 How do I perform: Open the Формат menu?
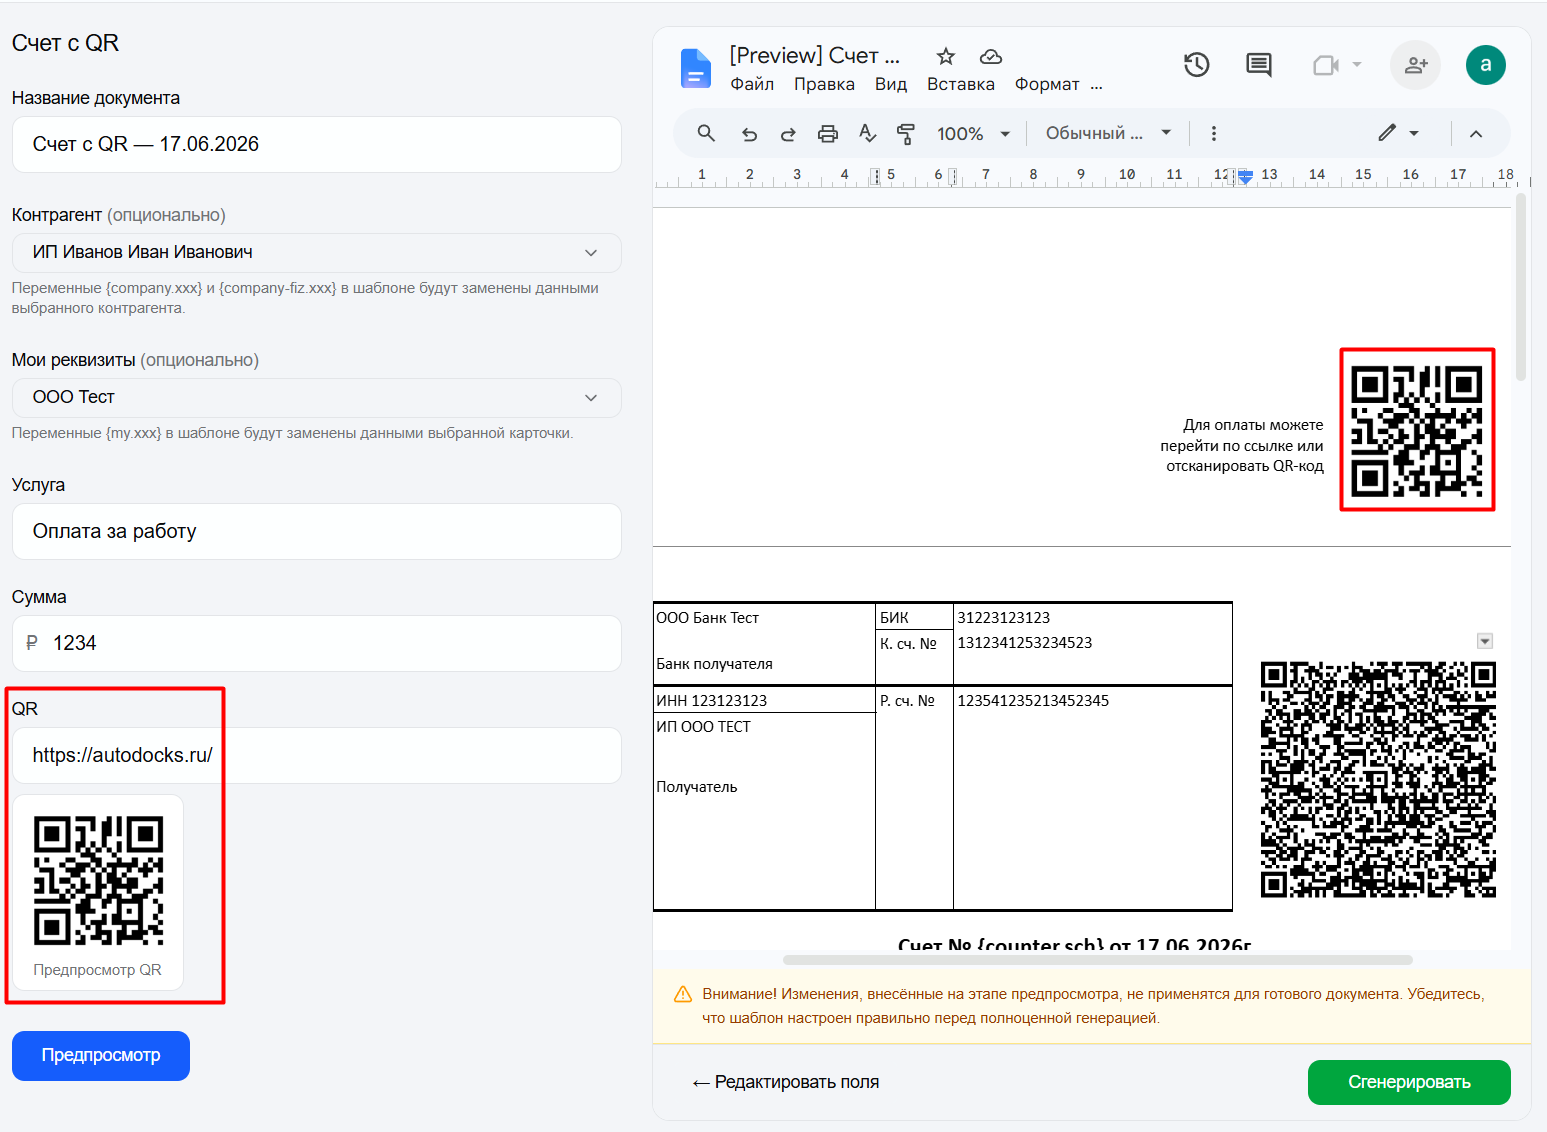tap(1047, 84)
